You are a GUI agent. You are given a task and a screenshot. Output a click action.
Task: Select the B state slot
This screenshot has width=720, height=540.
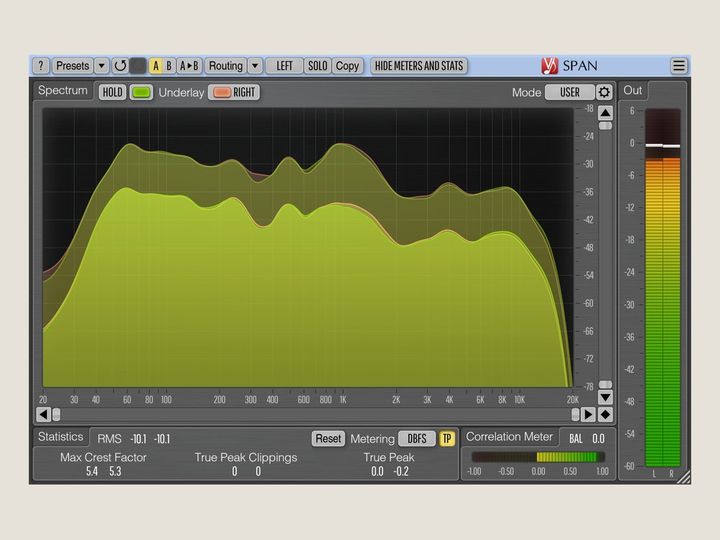[169, 66]
